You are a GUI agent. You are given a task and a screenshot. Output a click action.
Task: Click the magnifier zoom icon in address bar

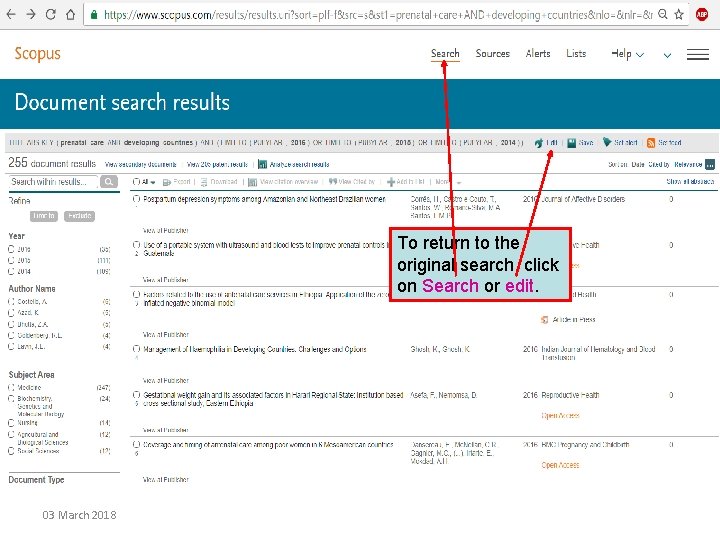coord(663,15)
